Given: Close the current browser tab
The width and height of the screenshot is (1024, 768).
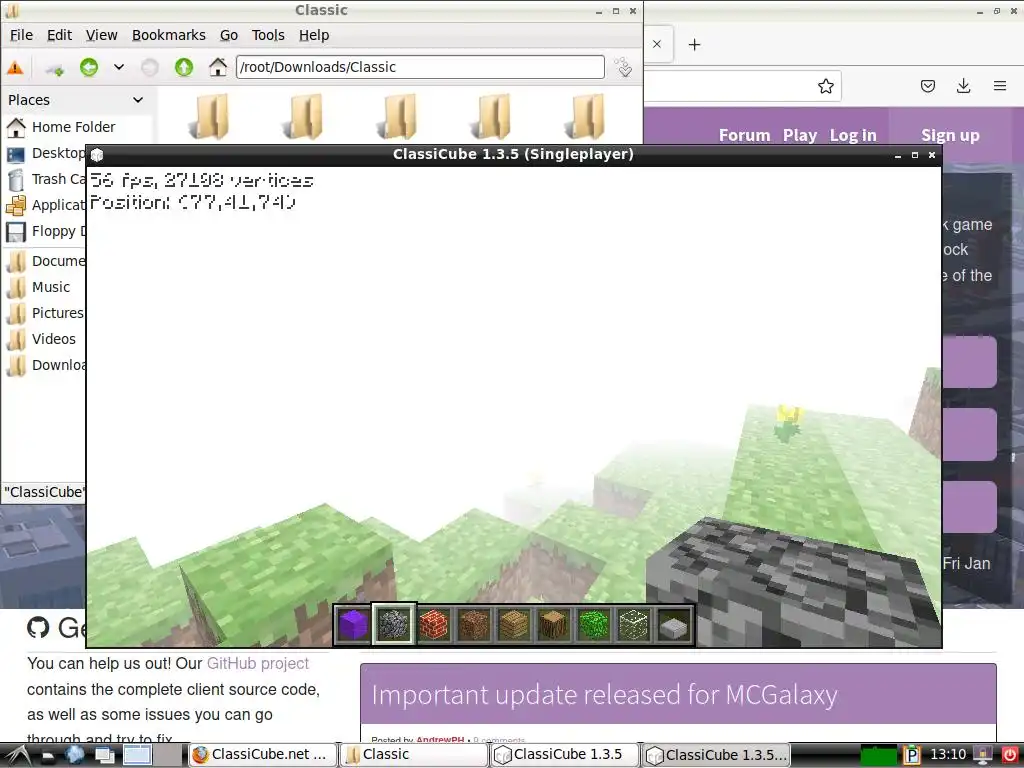Looking at the screenshot, I should pos(657,44).
